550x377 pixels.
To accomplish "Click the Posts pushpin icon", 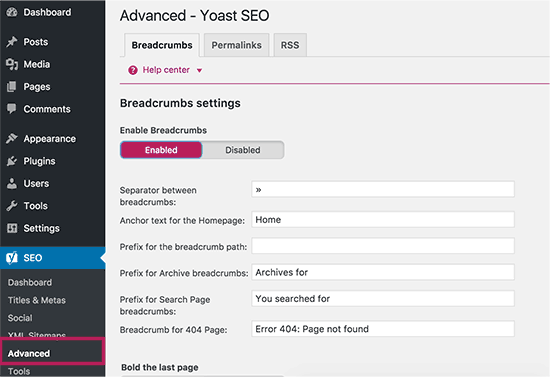I will pos(12,42).
